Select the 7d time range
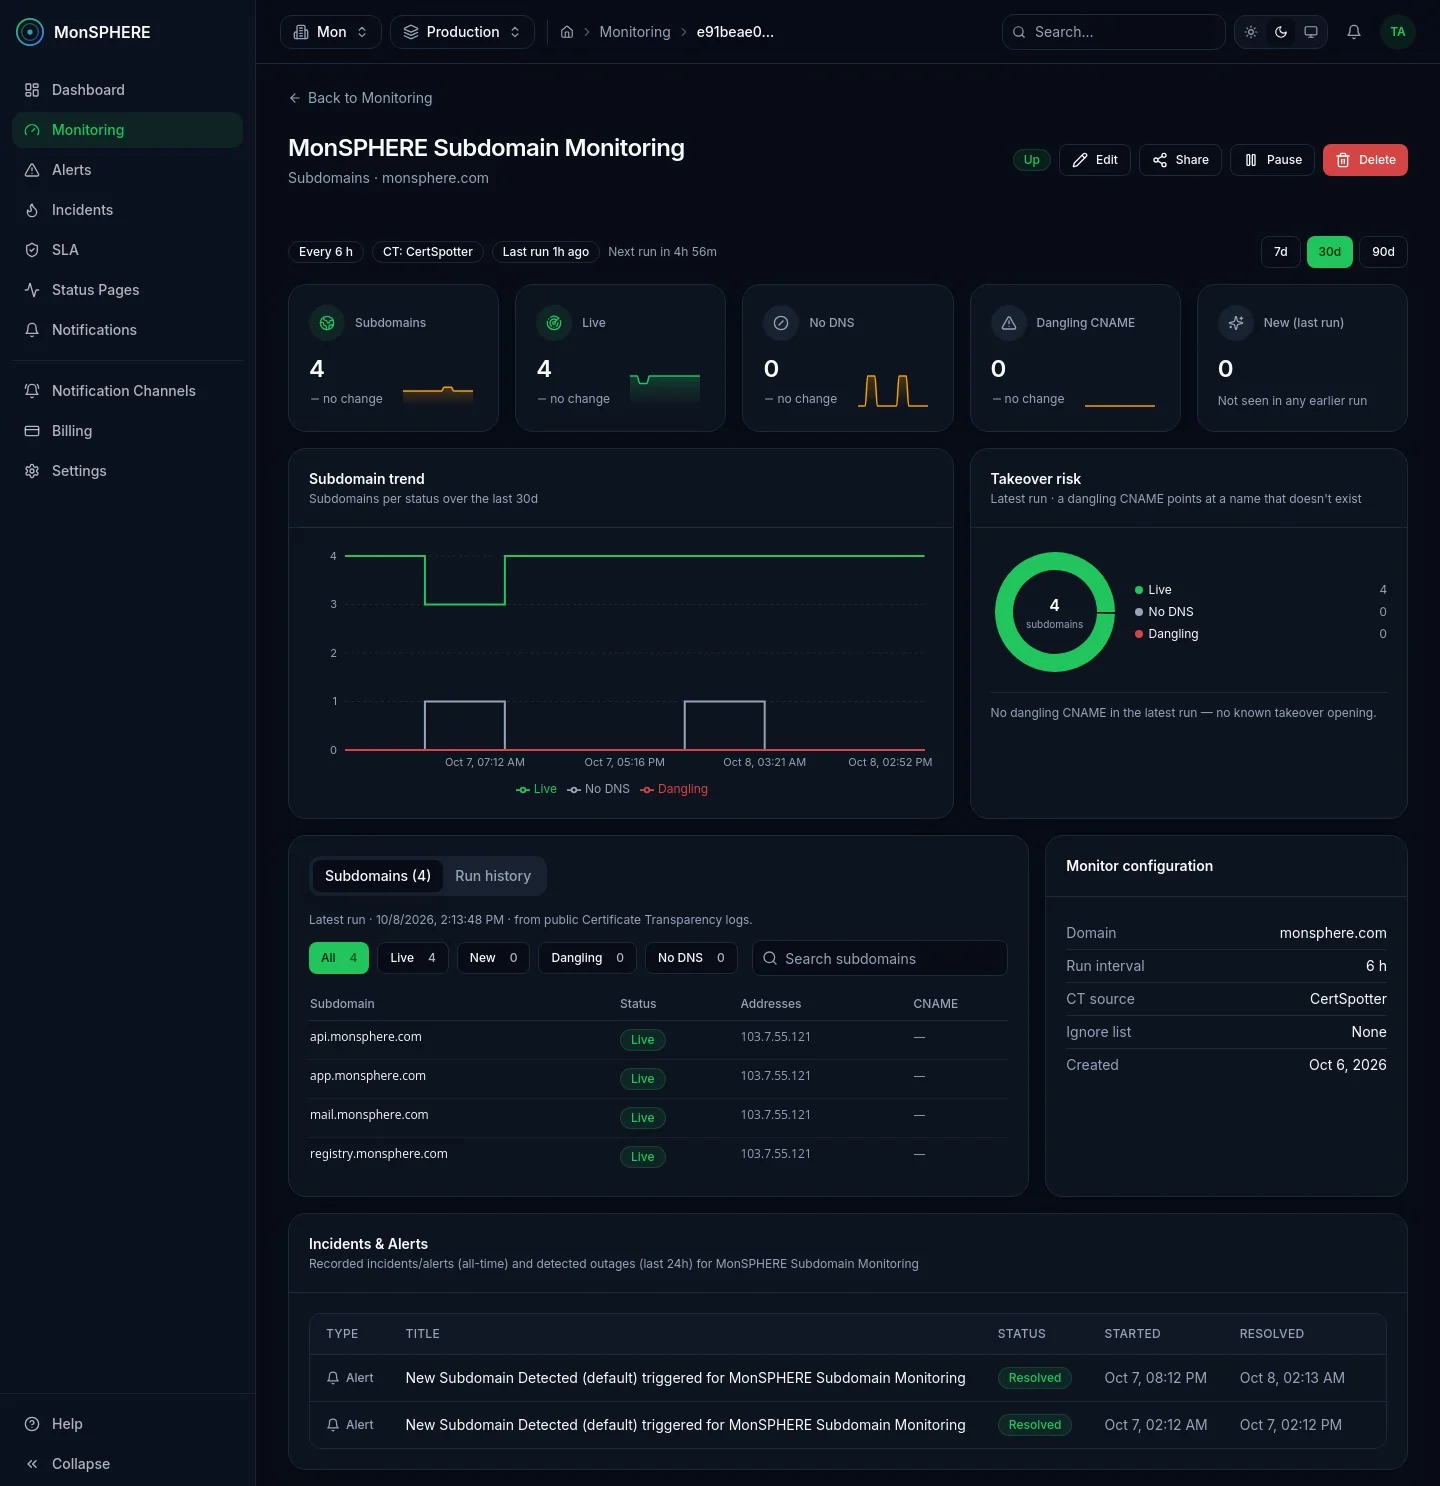The width and height of the screenshot is (1440, 1486). [1281, 252]
